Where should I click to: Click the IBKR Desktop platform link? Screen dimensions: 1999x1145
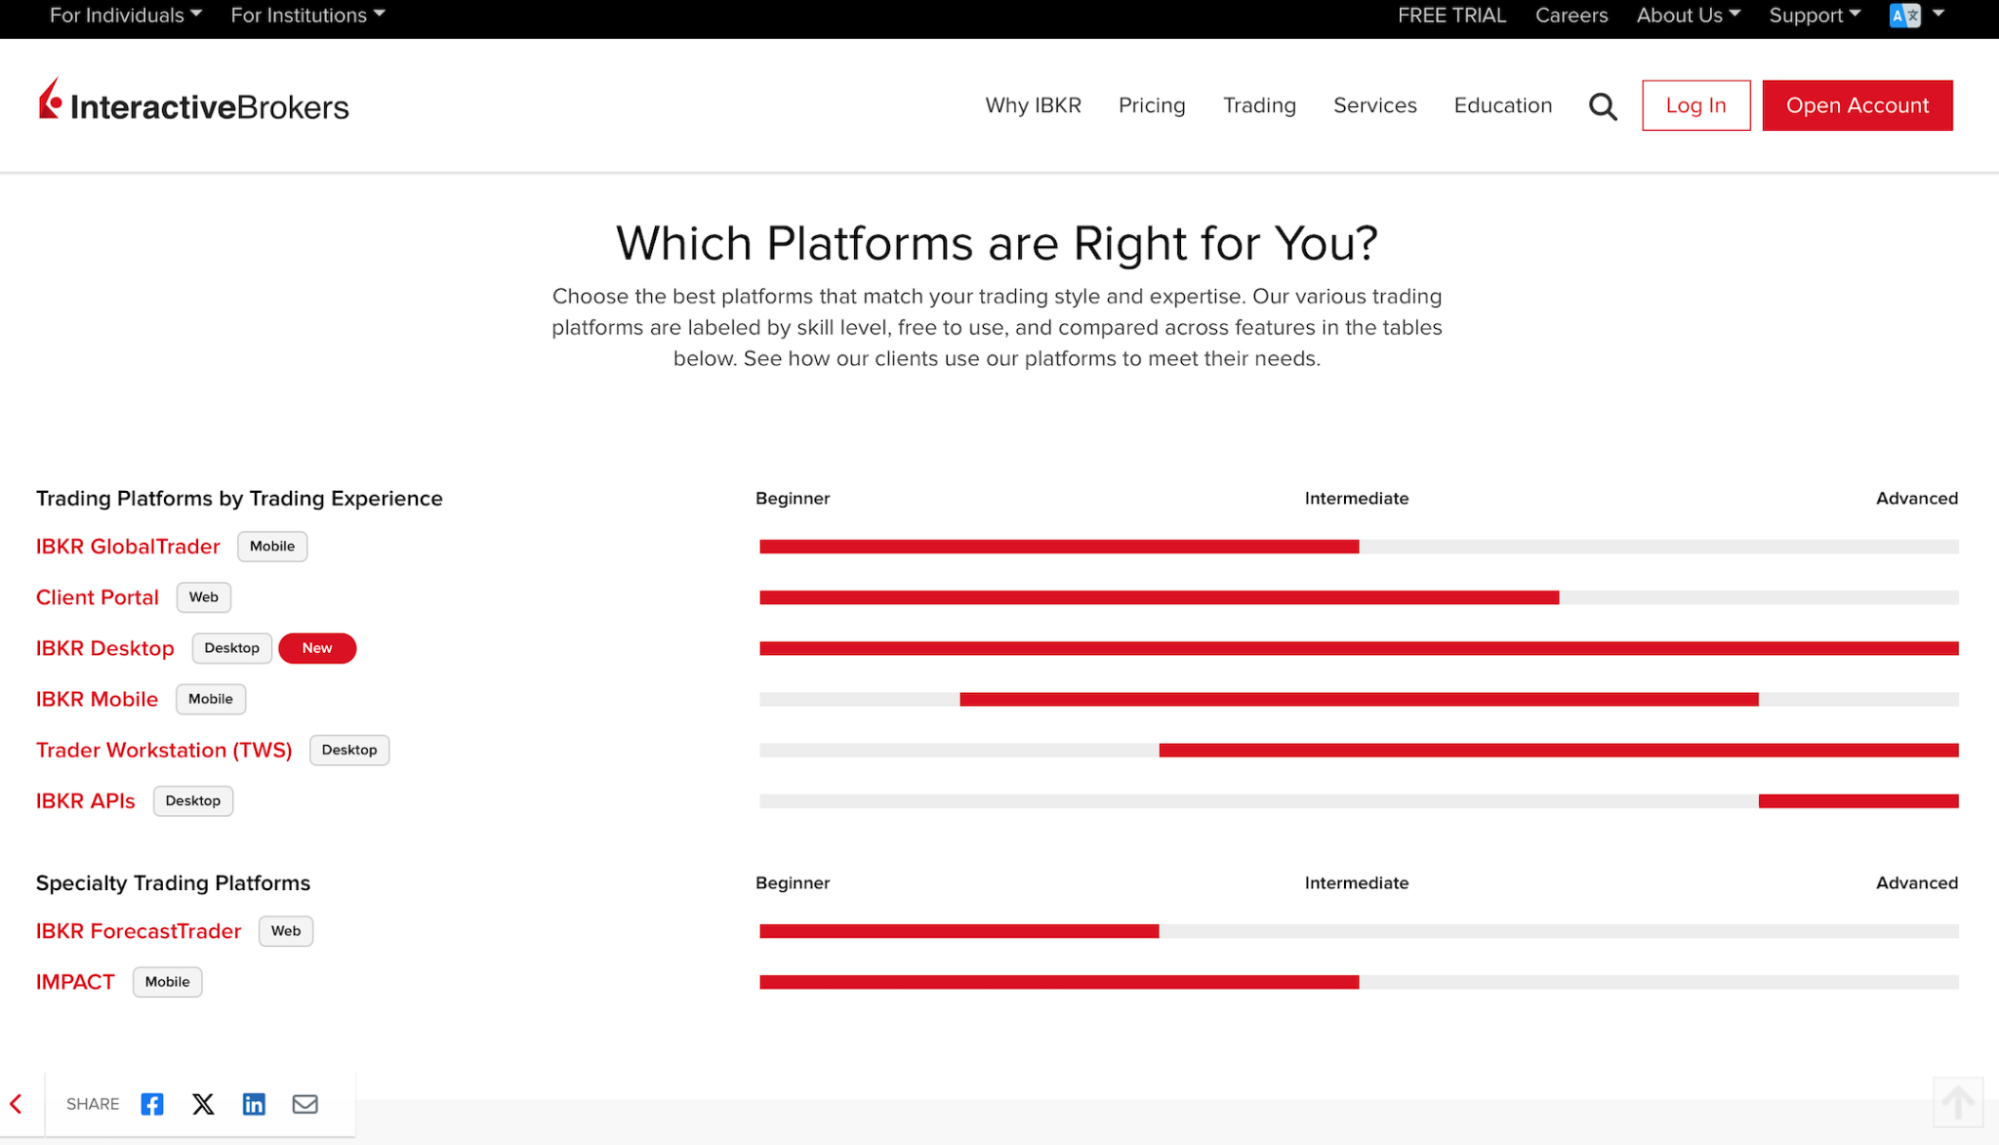click(106, 648)
